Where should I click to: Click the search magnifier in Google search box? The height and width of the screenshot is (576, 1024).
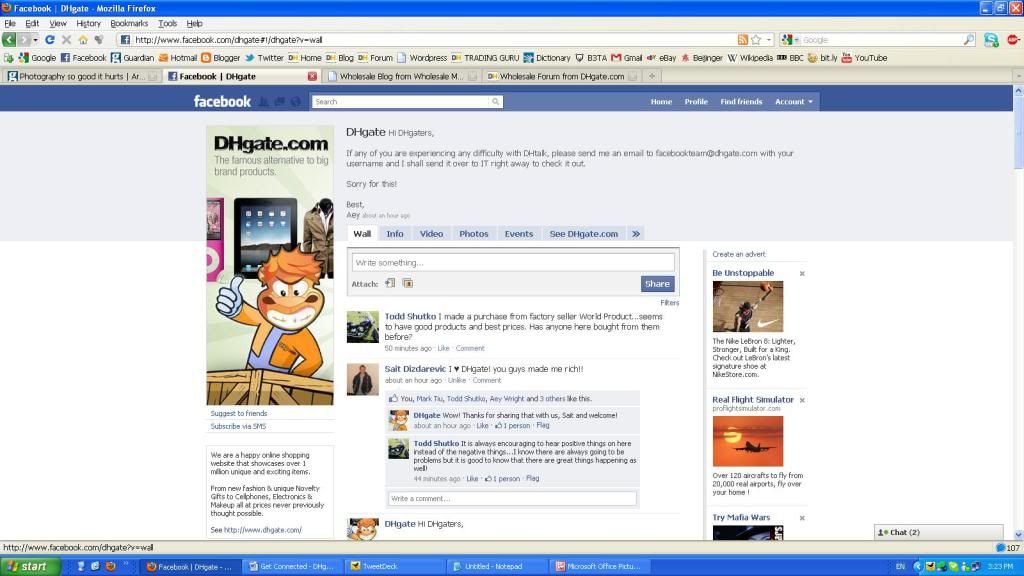click(968, 40)
